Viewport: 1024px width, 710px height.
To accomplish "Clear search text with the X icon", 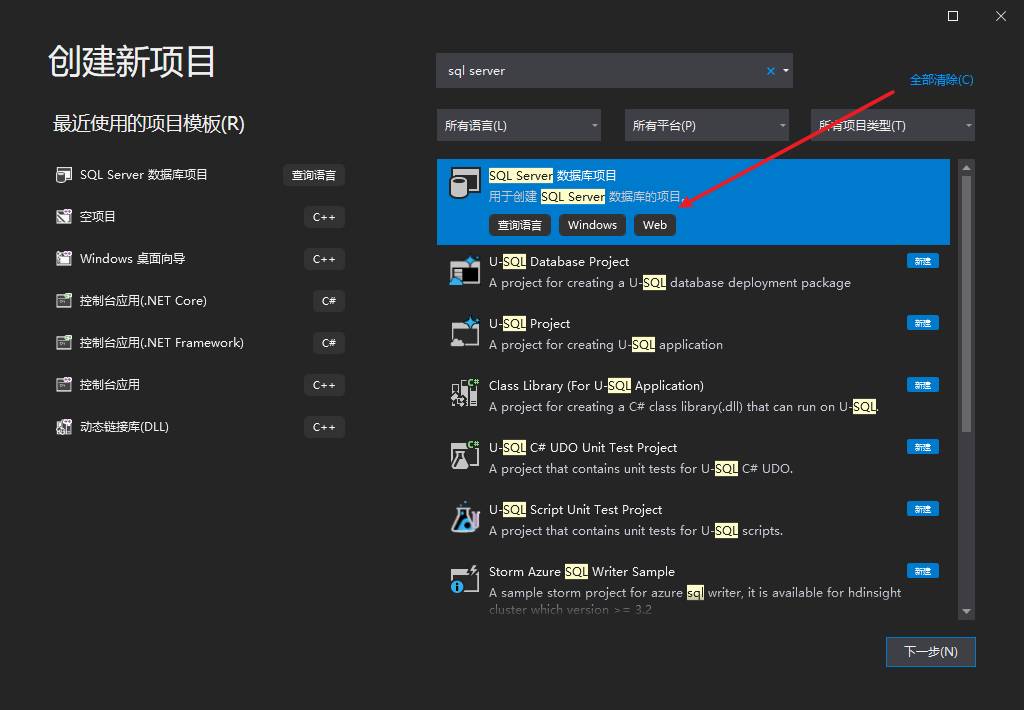I will [771, 71].
